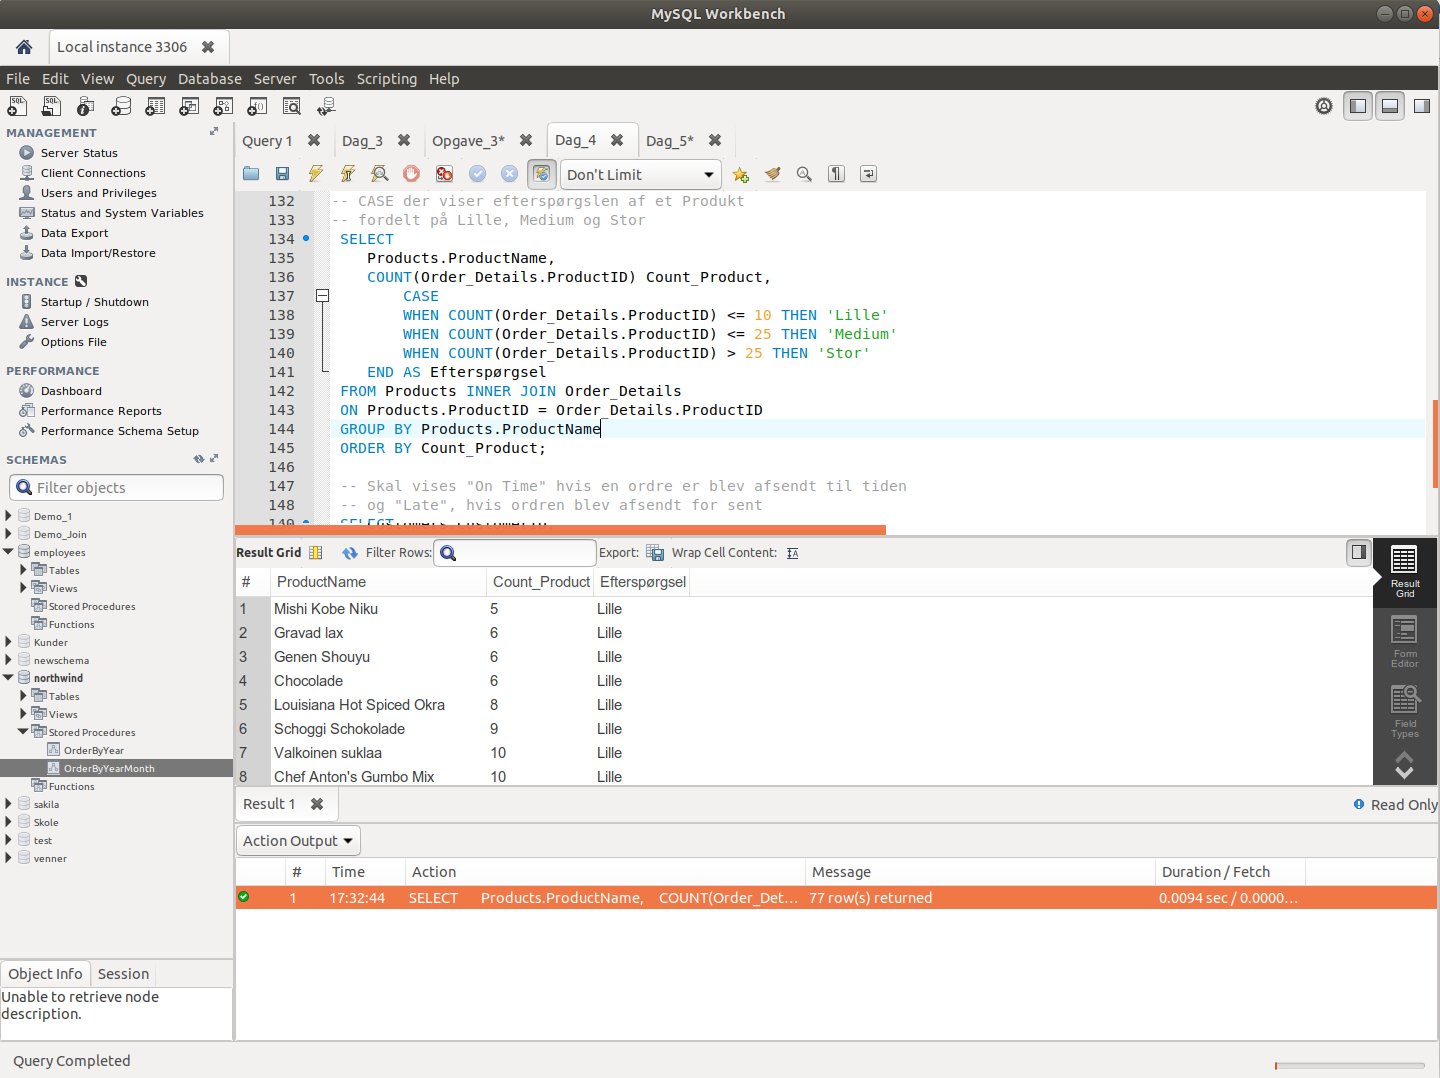
Task: Toggle bottom output panel visibility
Action: tap(1390, 106)
